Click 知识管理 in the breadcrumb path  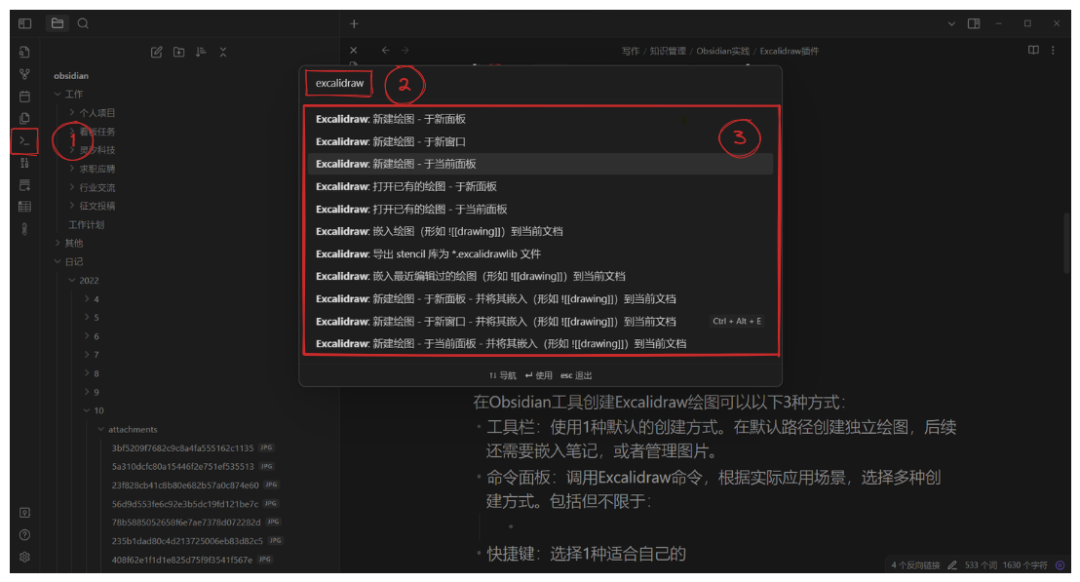click(x=667, y=51)
